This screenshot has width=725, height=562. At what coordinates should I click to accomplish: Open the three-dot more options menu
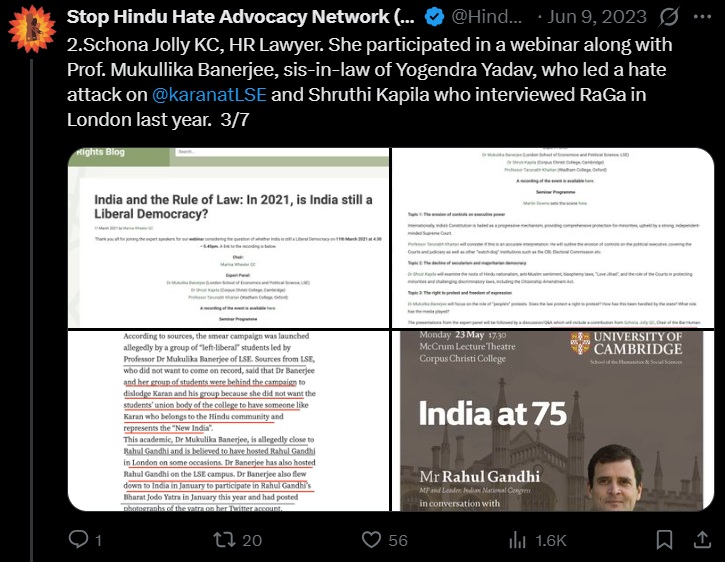tap(702, 17)
